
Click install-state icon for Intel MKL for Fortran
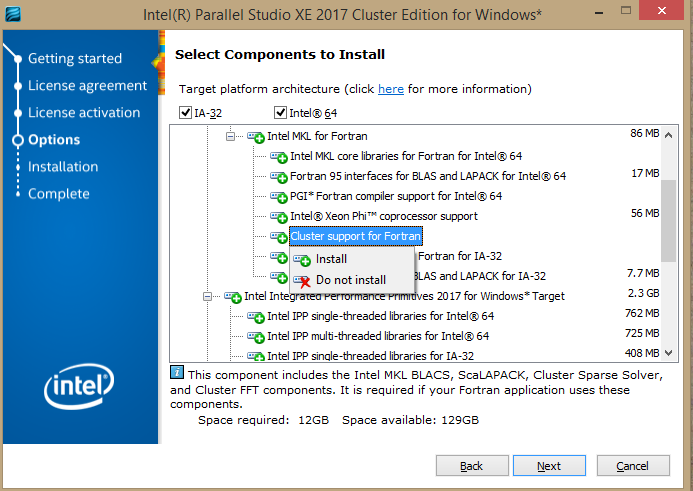point(256,136)
